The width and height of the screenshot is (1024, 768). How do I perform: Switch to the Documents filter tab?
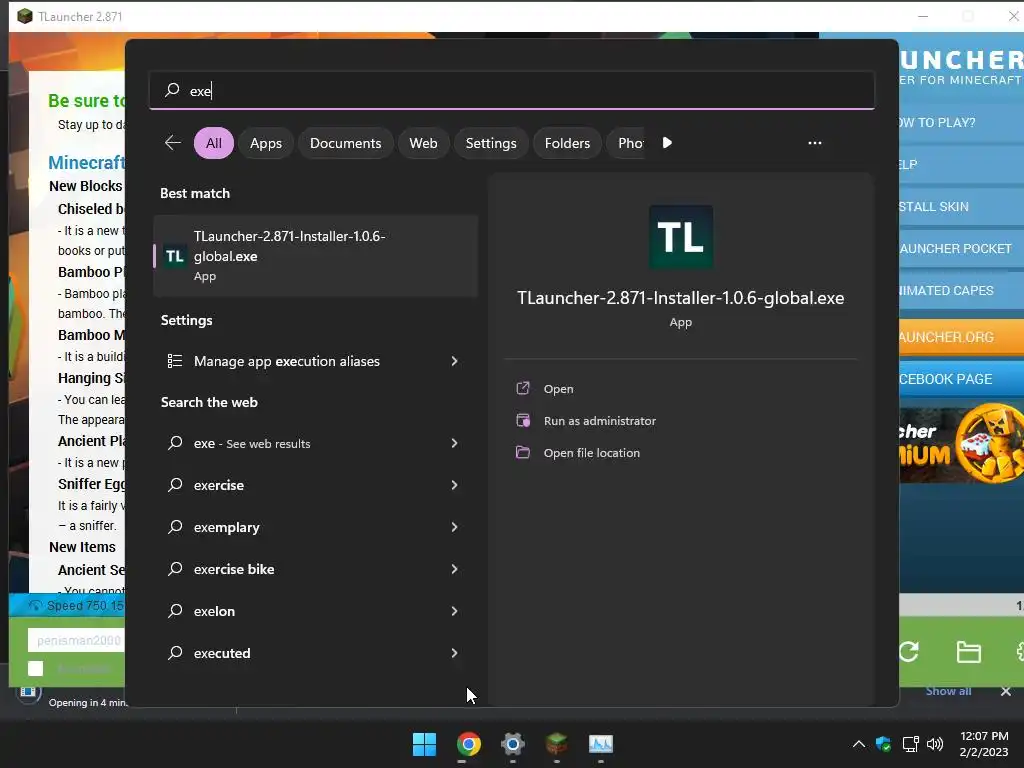coord(345,143)
